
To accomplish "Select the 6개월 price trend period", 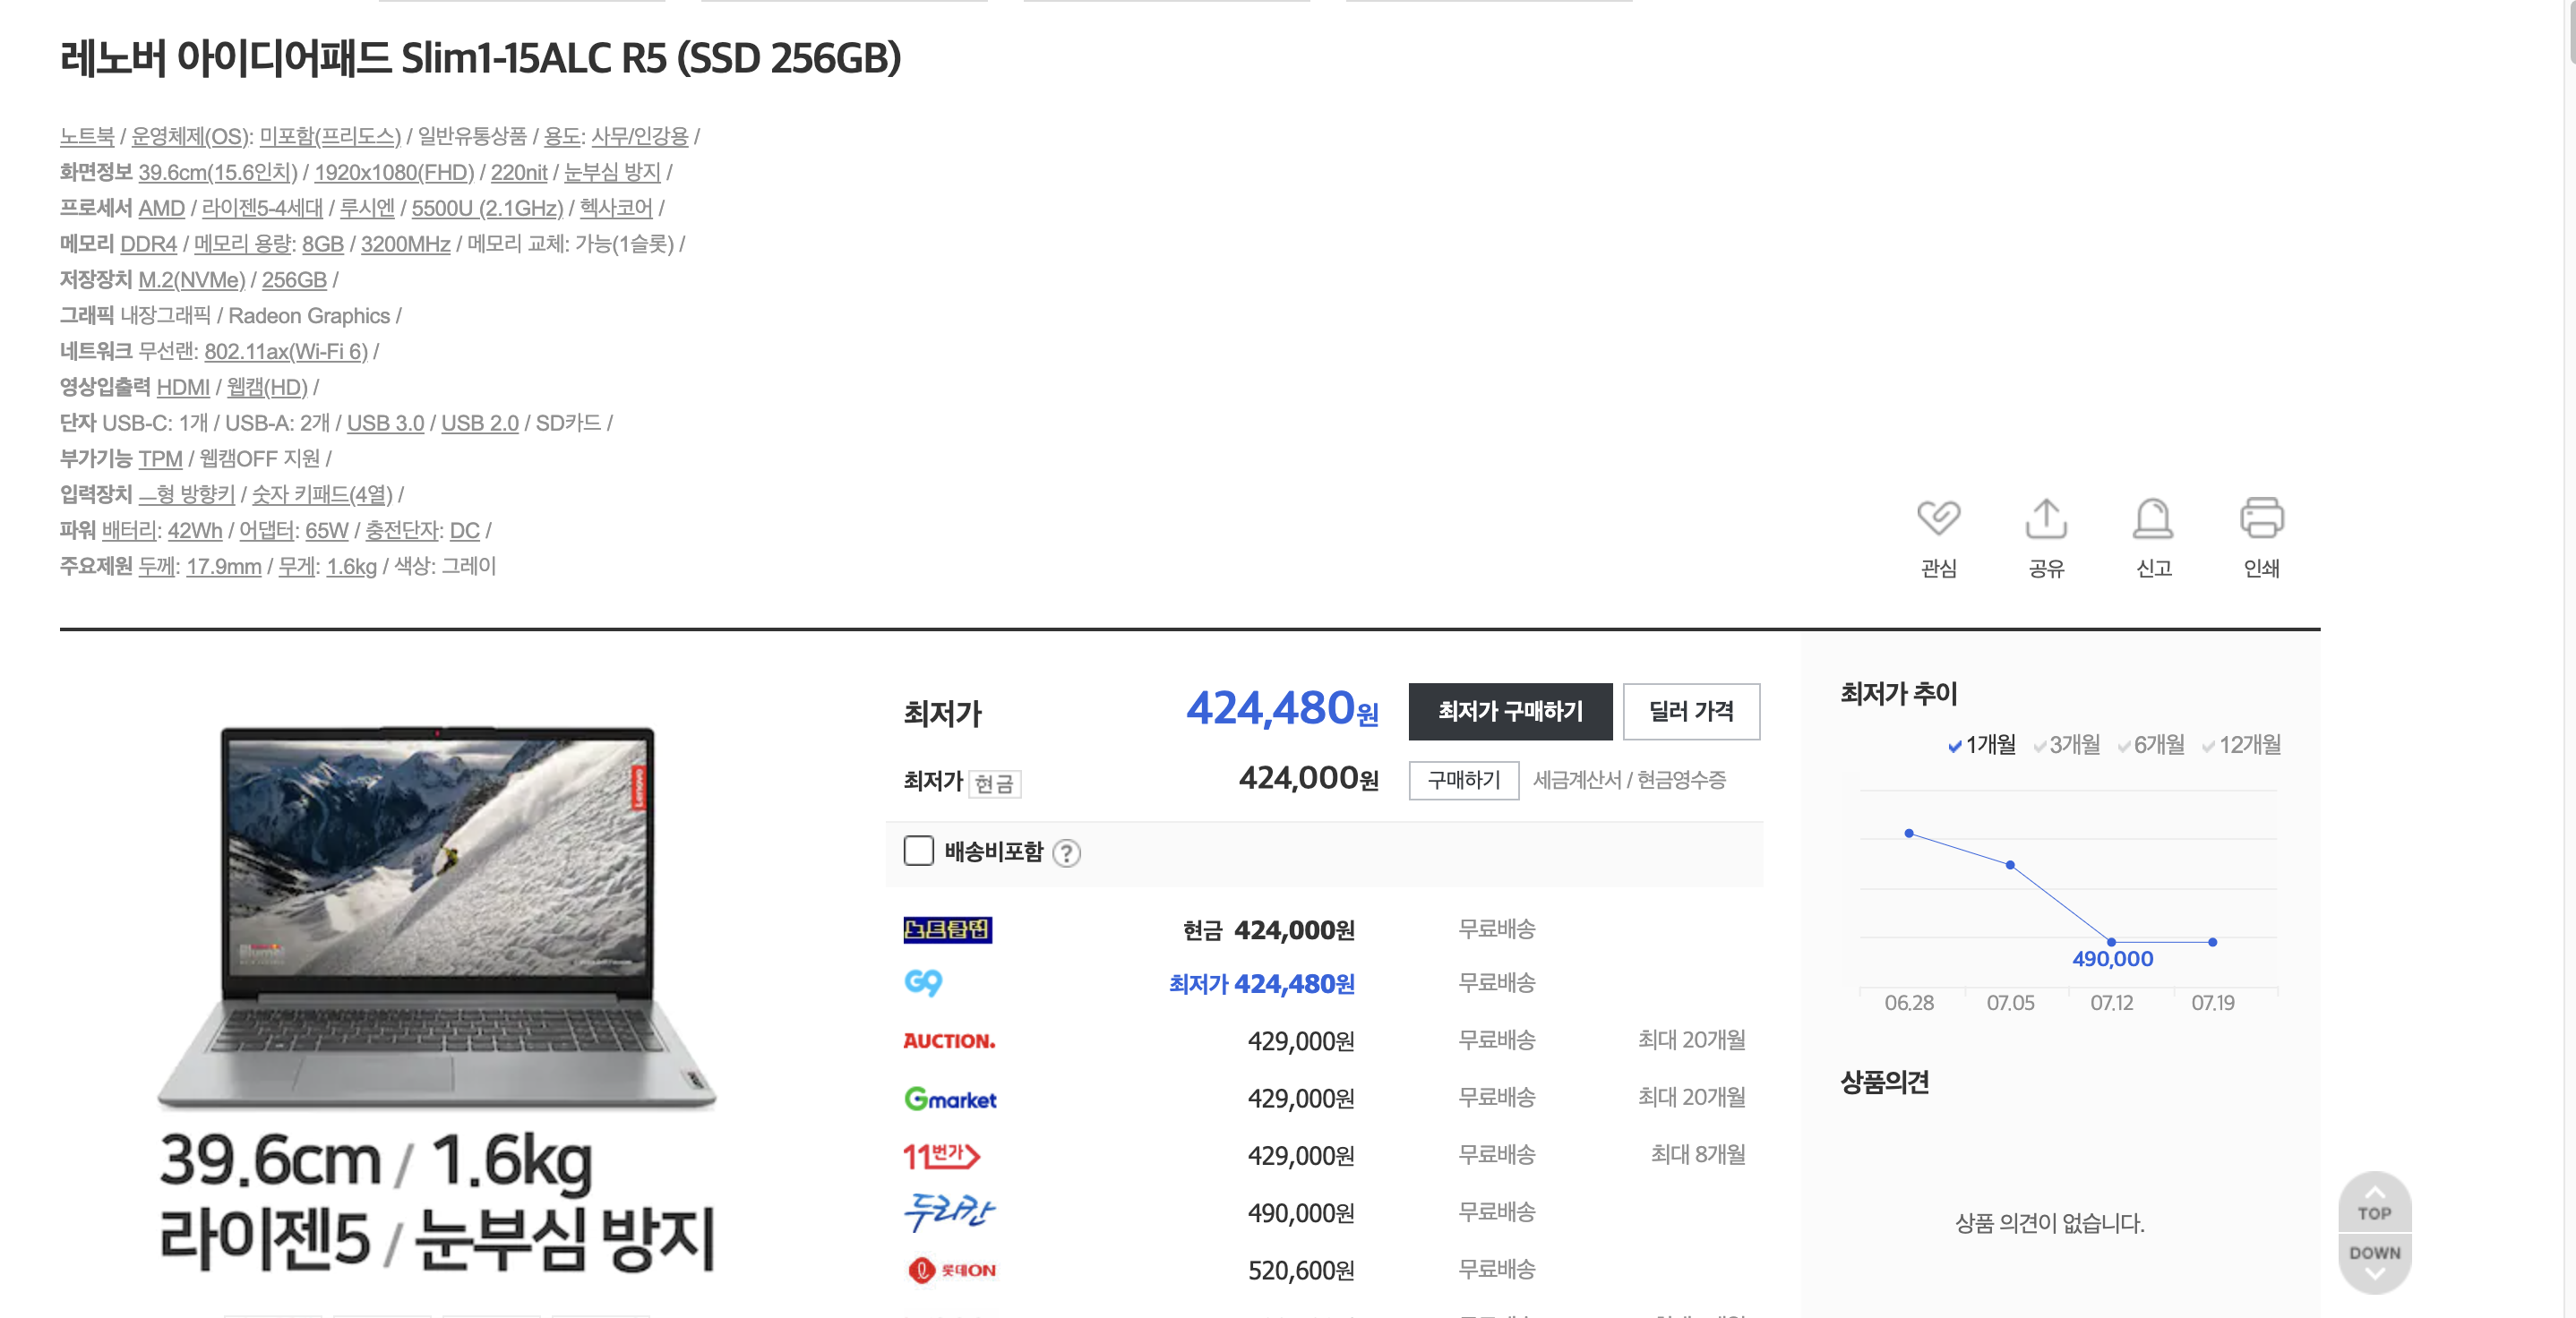I will [2151, 745].
